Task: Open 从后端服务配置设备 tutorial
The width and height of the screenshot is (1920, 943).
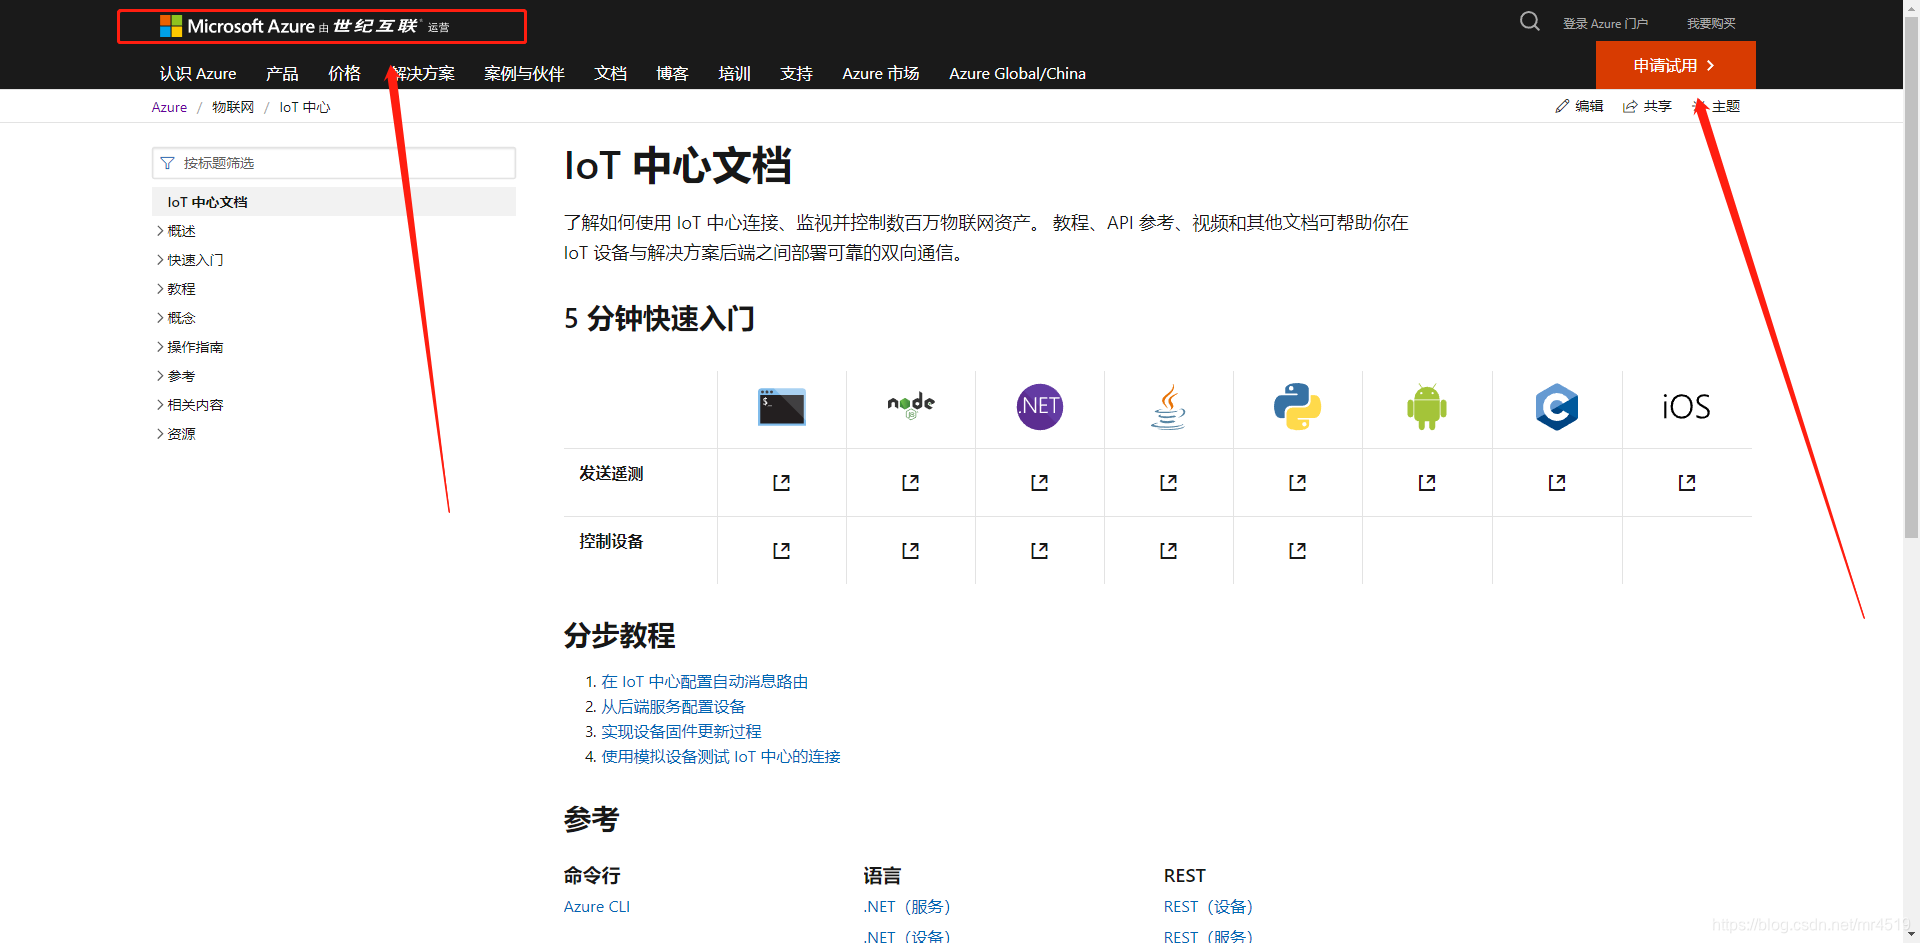Action: (x=673, y=707)
